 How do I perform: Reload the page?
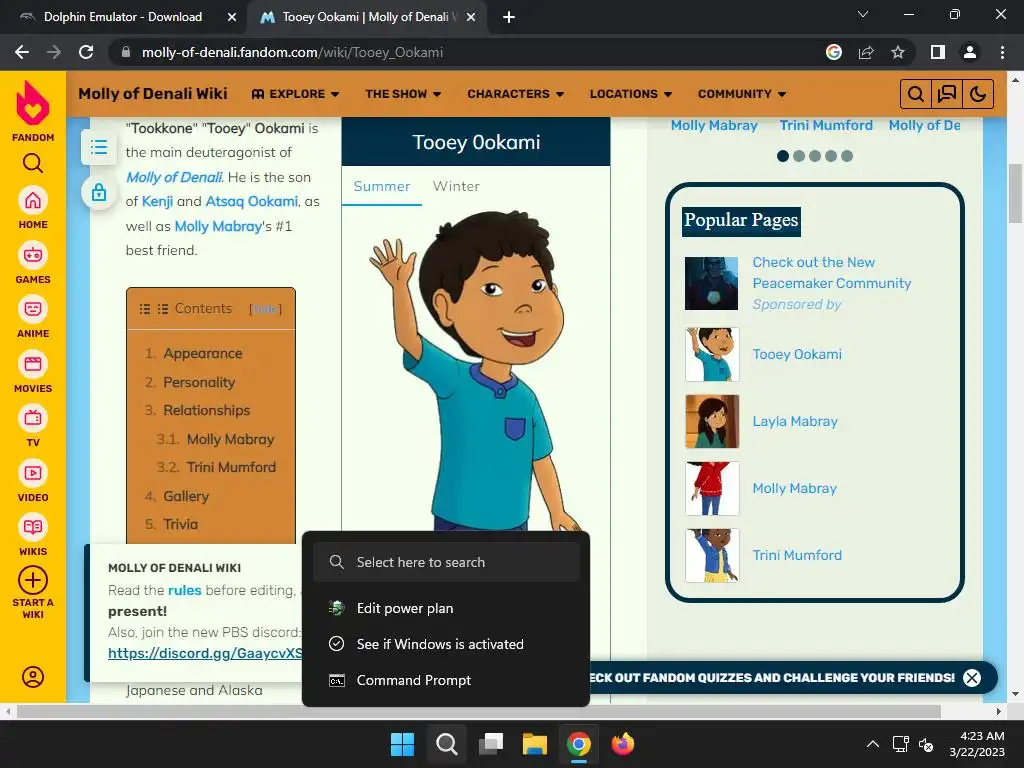tap(86, 52)
